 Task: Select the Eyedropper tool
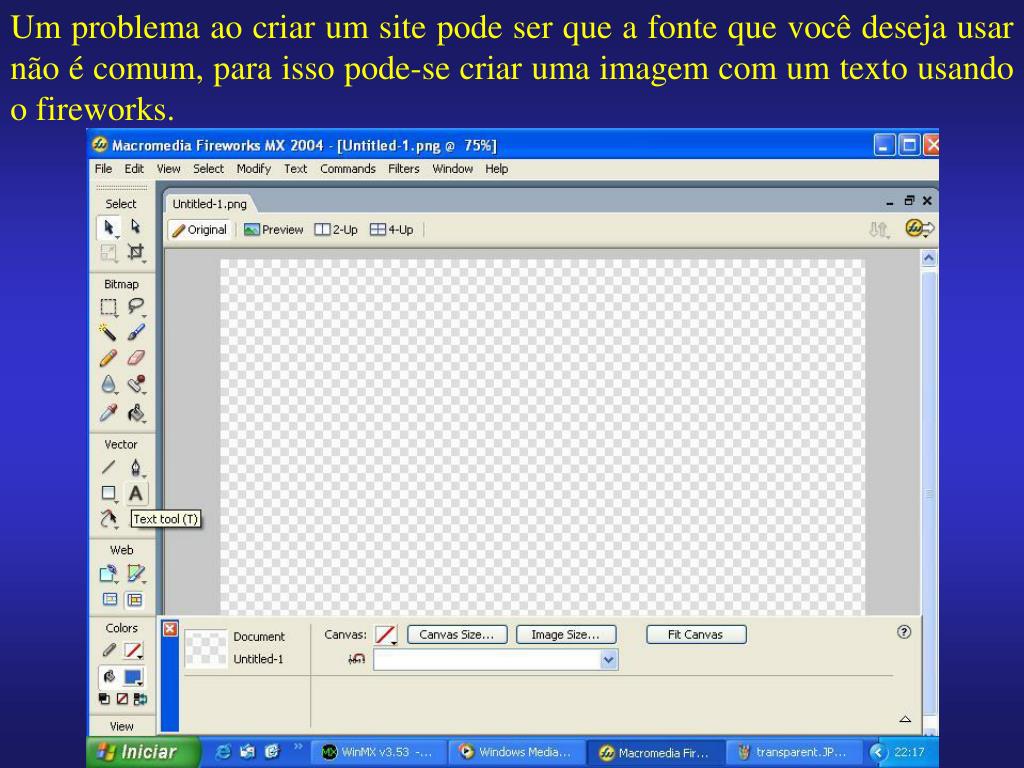(108, 413)
